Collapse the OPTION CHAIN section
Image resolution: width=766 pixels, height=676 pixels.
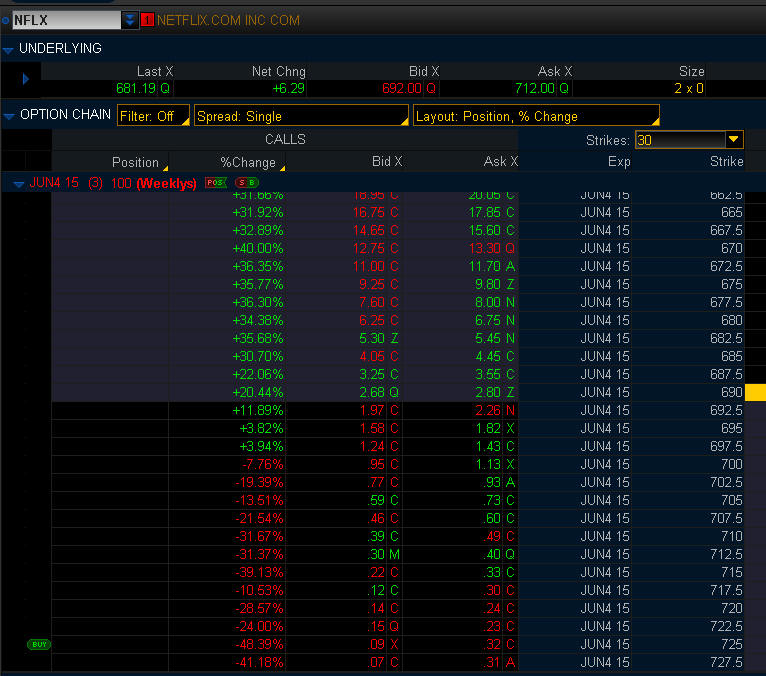[x=9, y=116]
